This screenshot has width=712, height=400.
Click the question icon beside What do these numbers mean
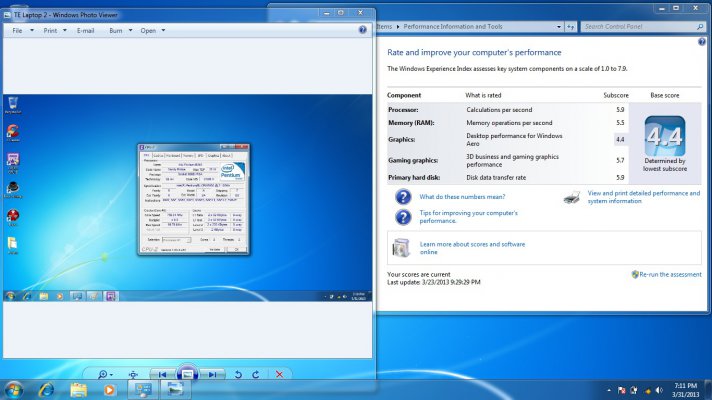click(403, 197)
